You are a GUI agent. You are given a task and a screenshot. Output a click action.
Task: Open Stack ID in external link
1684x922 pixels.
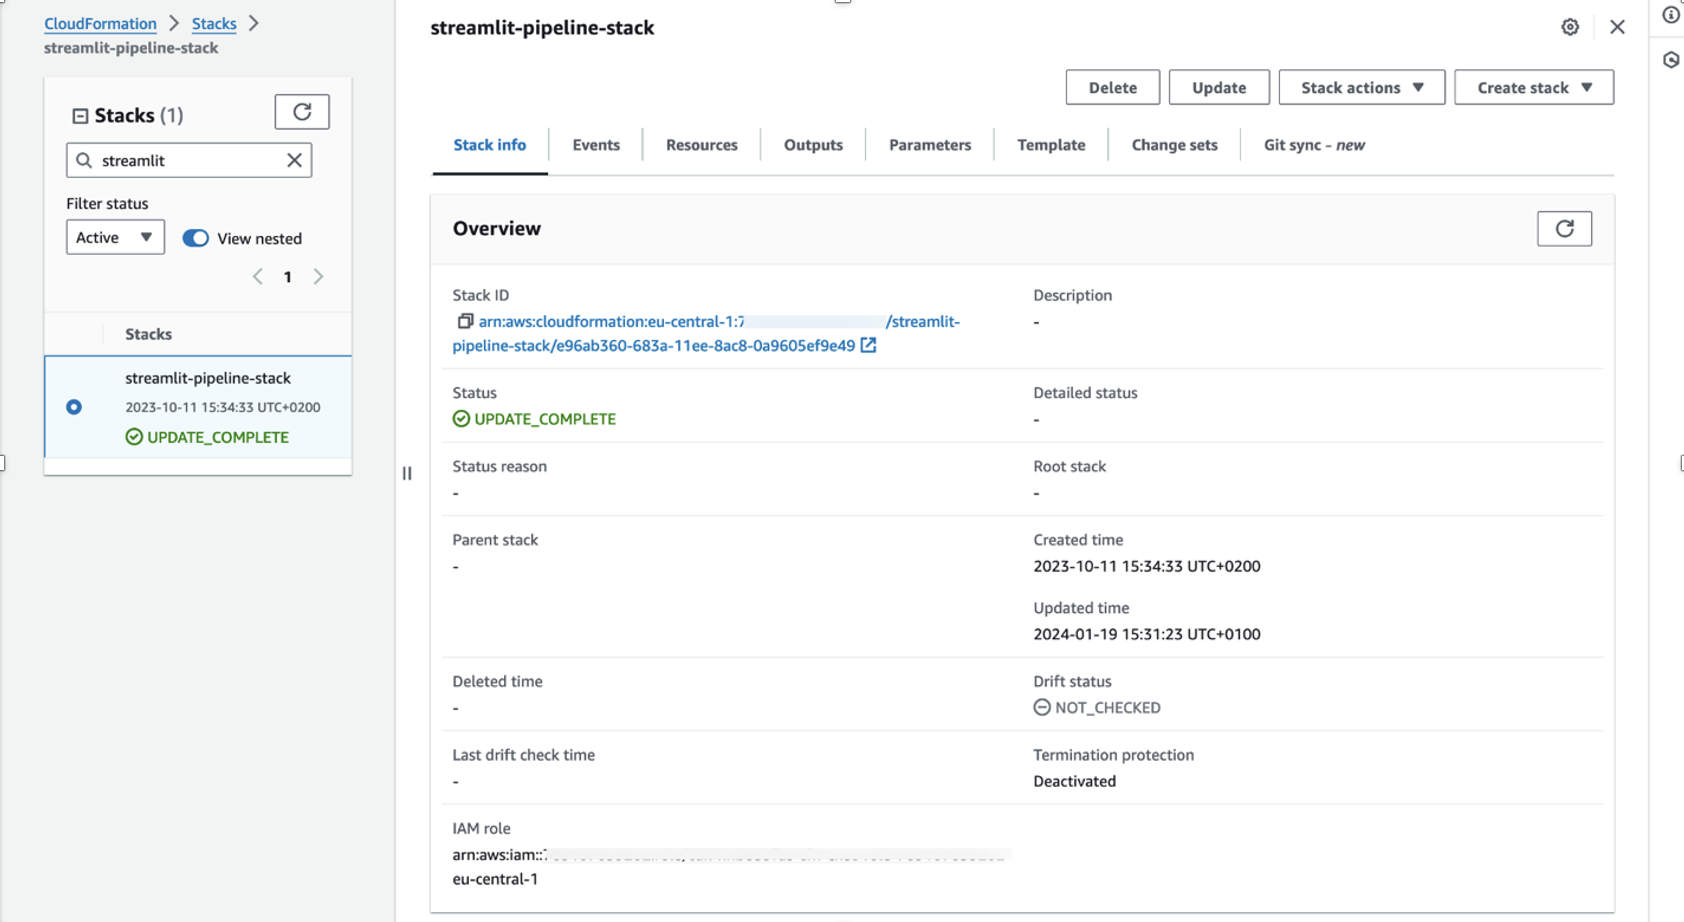868,345
